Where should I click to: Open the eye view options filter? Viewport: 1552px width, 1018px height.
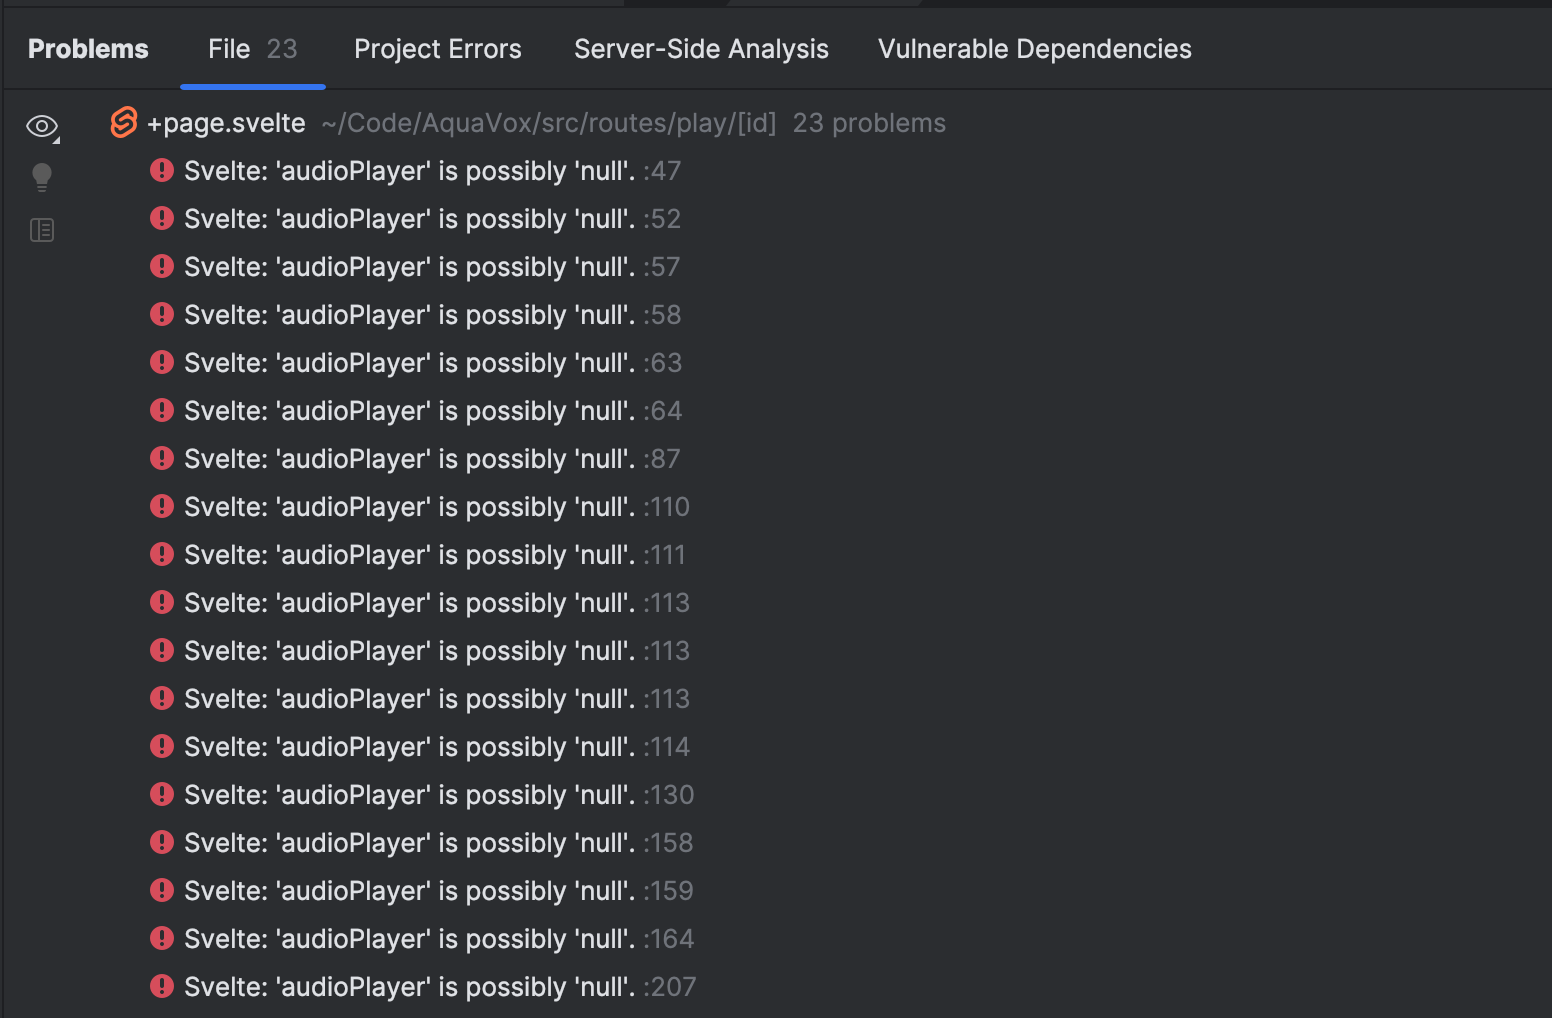[41, 126]
